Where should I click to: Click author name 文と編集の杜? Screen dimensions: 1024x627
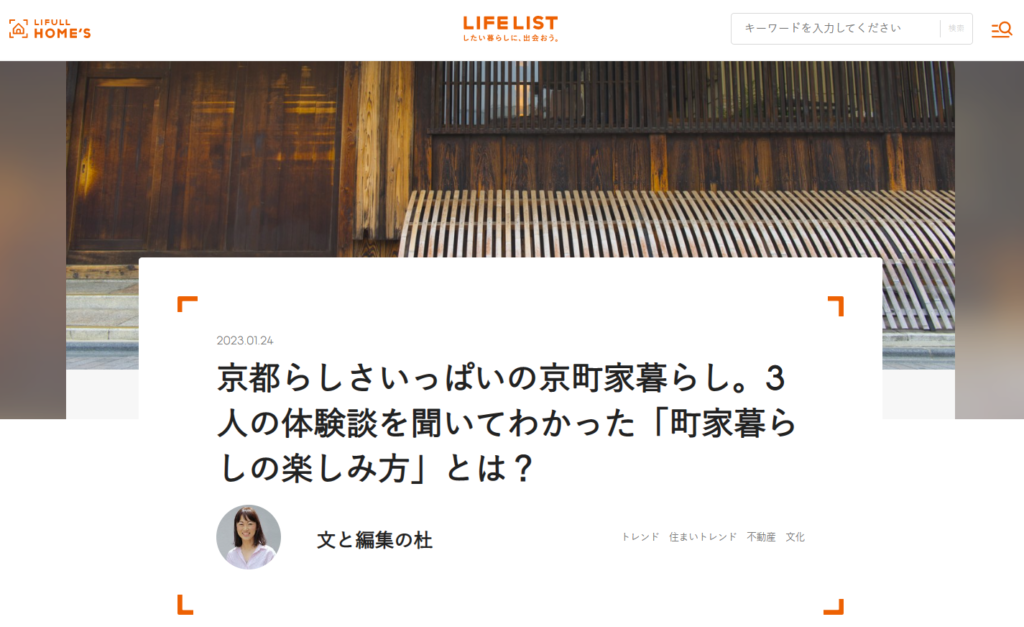pos(375,540)
